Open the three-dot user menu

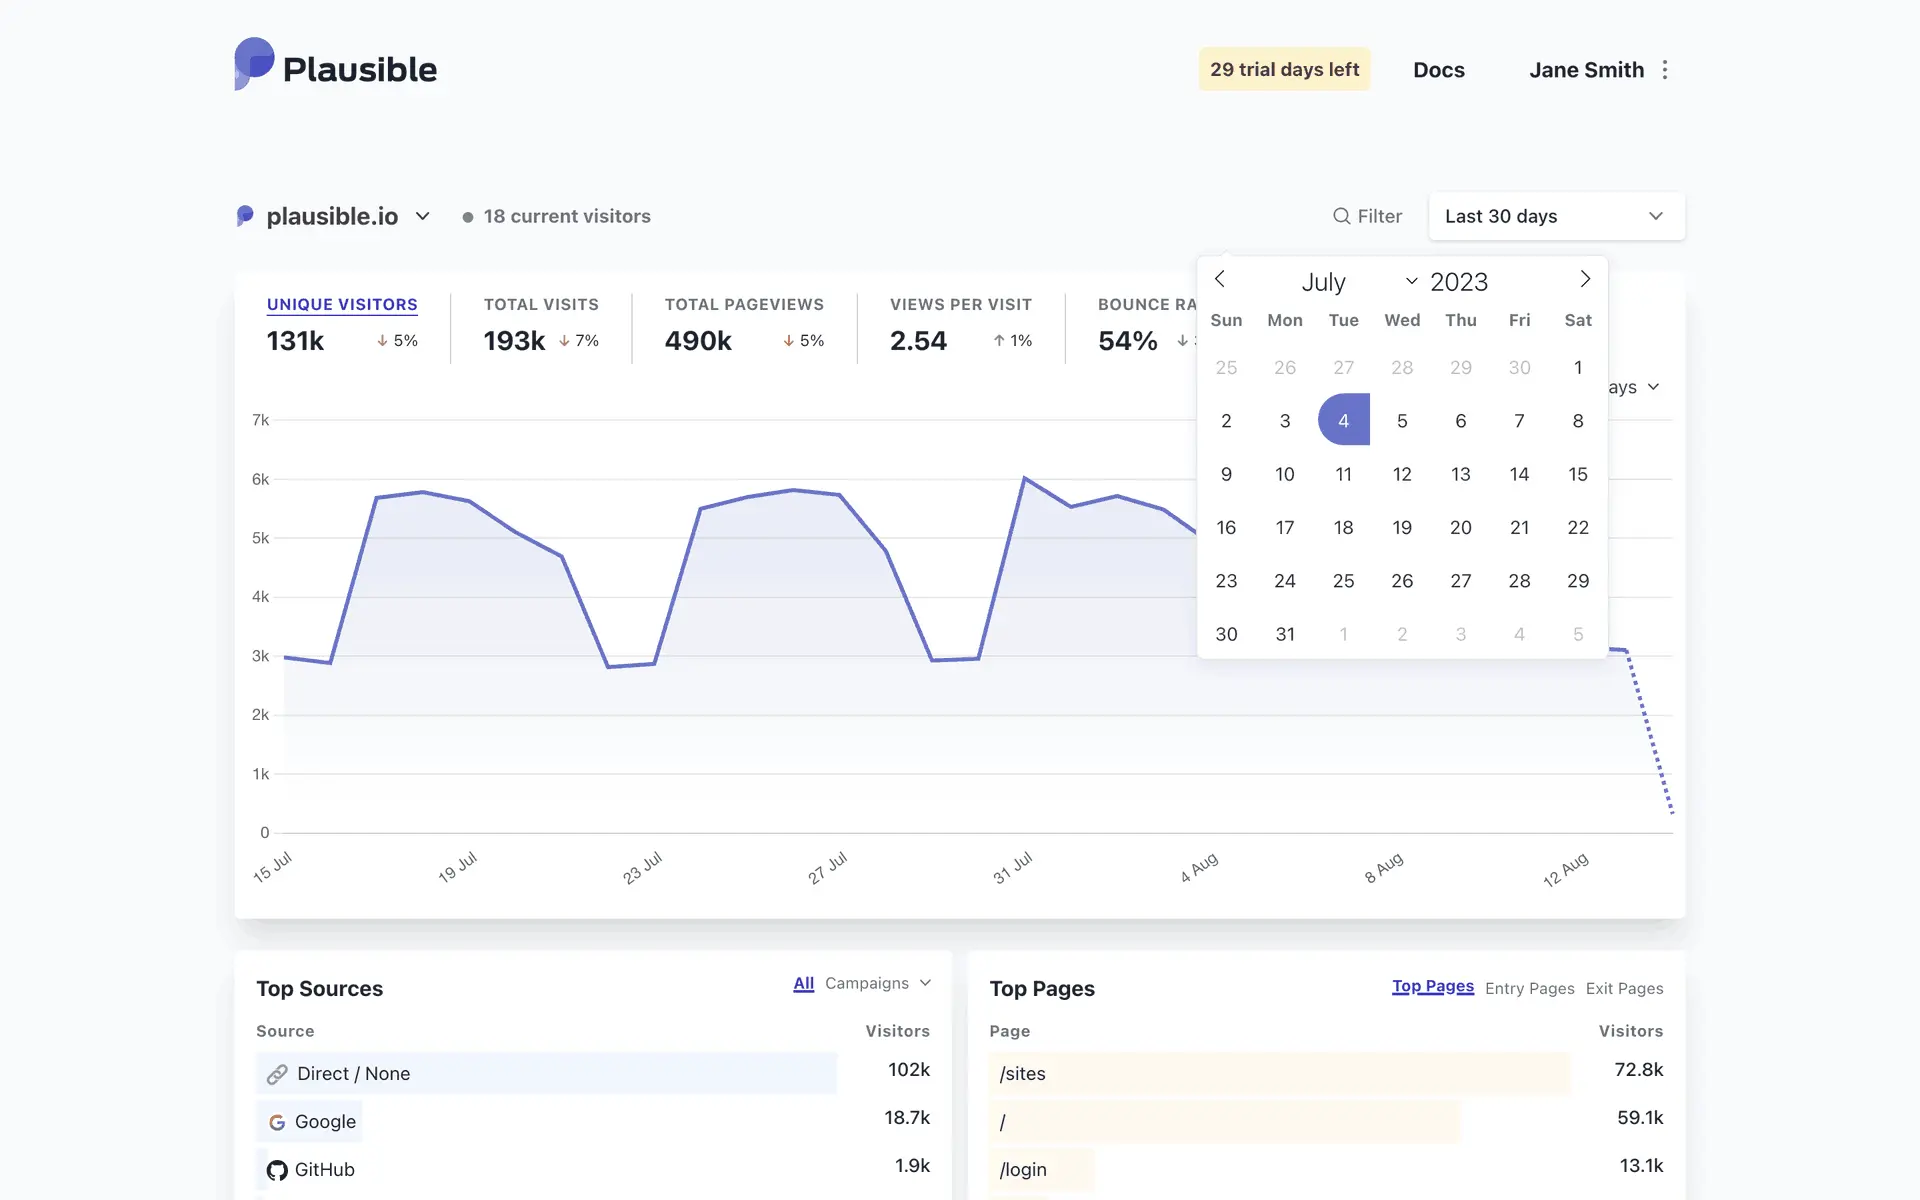[1665, 70]
